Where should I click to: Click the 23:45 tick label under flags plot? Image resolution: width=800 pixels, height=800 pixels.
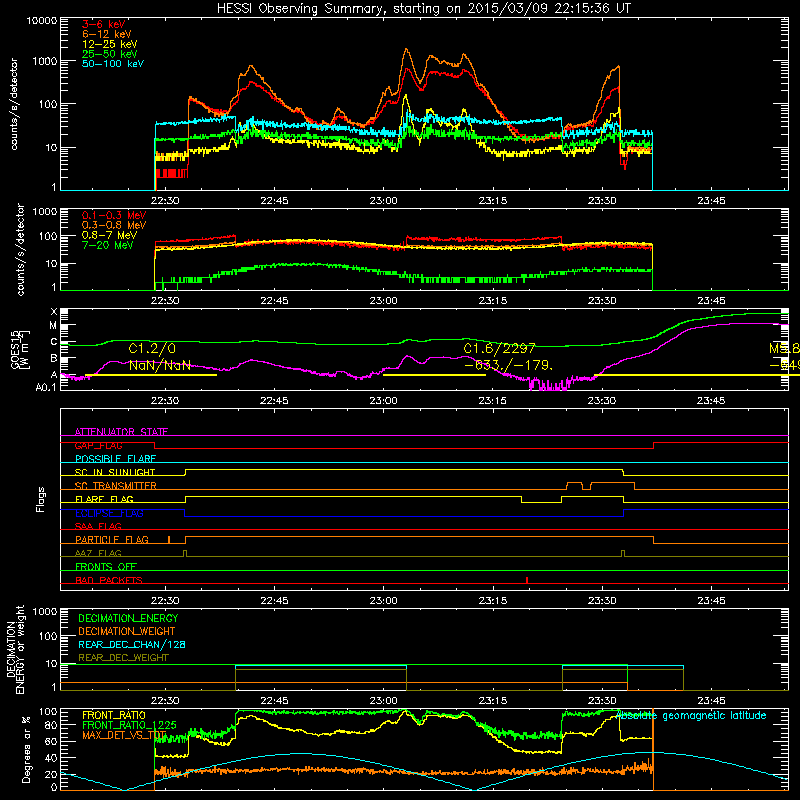pos(711,601)
